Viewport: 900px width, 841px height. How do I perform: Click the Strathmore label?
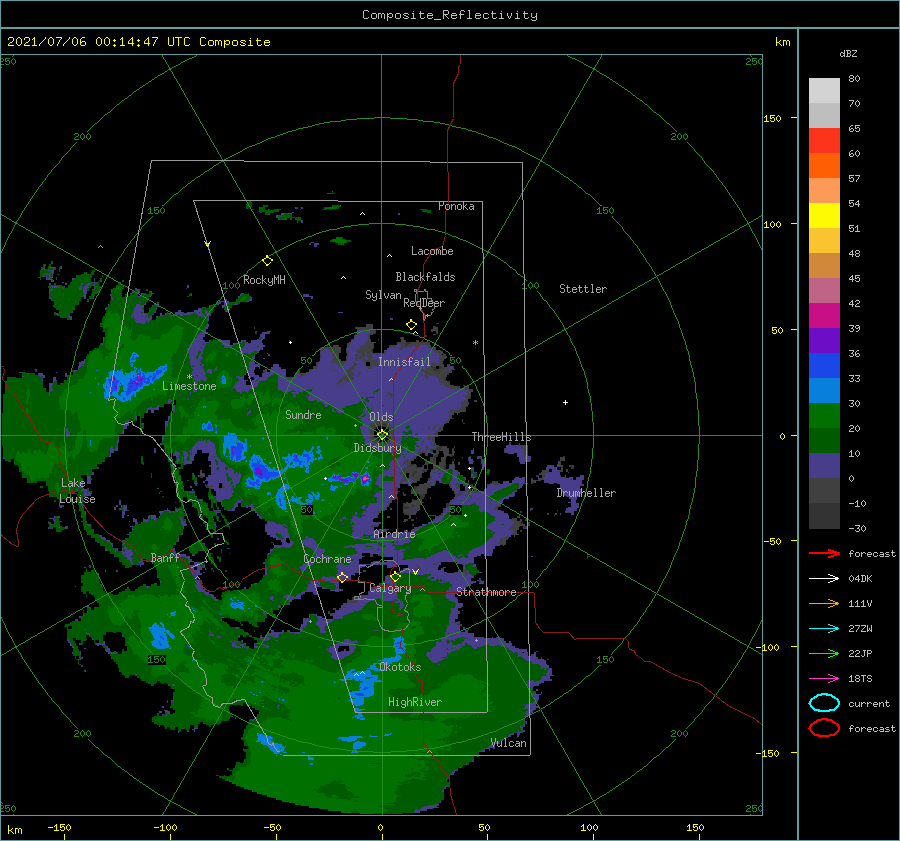coord(486,592)
